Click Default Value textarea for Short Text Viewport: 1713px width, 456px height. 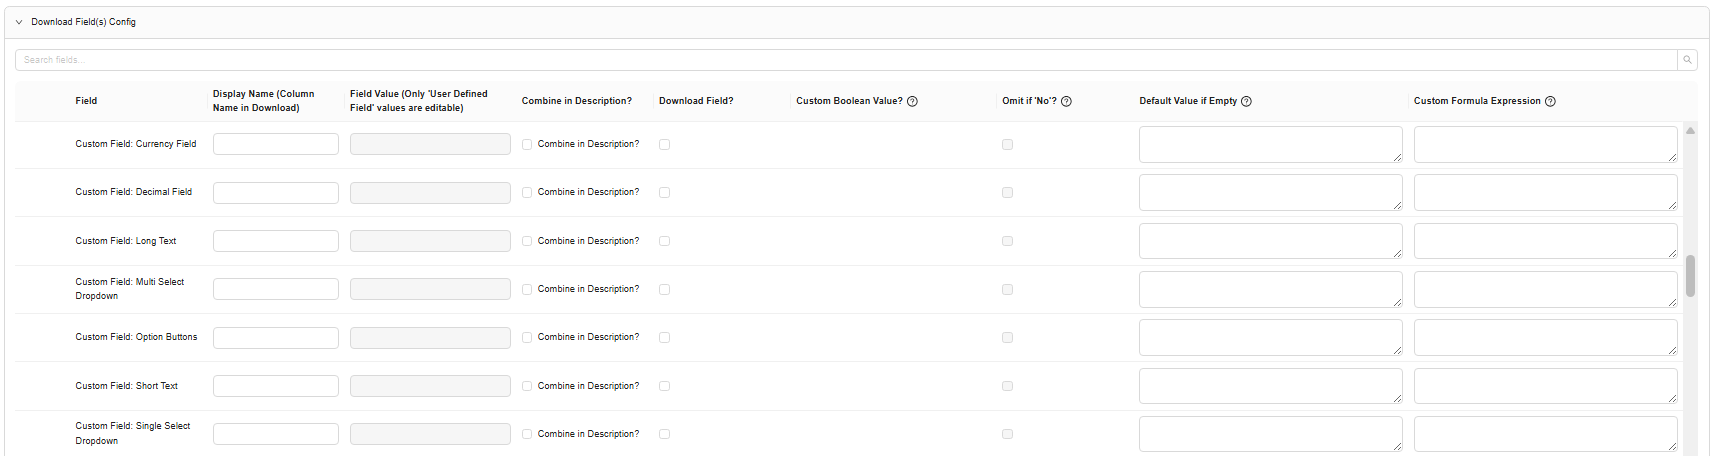click(x=1269, y=386)
